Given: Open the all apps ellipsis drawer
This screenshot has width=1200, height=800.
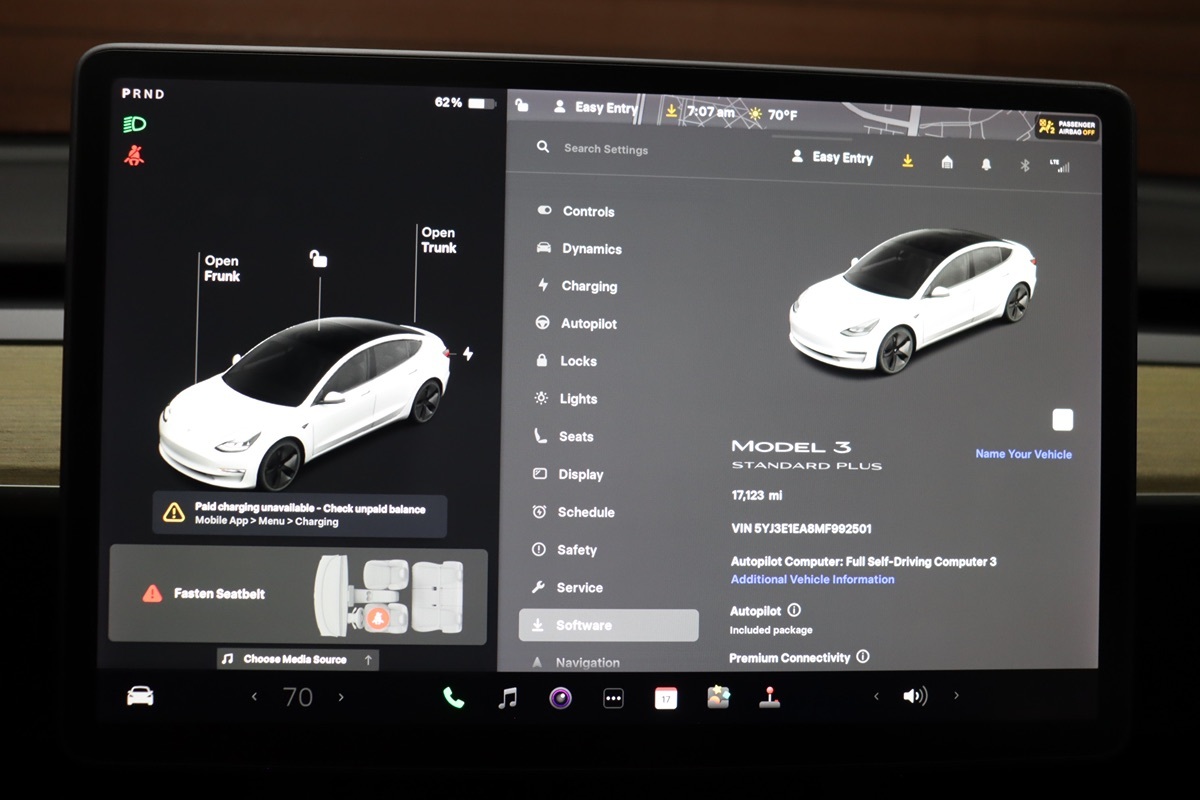Looking at the screenshot, I should pos(613,696).
